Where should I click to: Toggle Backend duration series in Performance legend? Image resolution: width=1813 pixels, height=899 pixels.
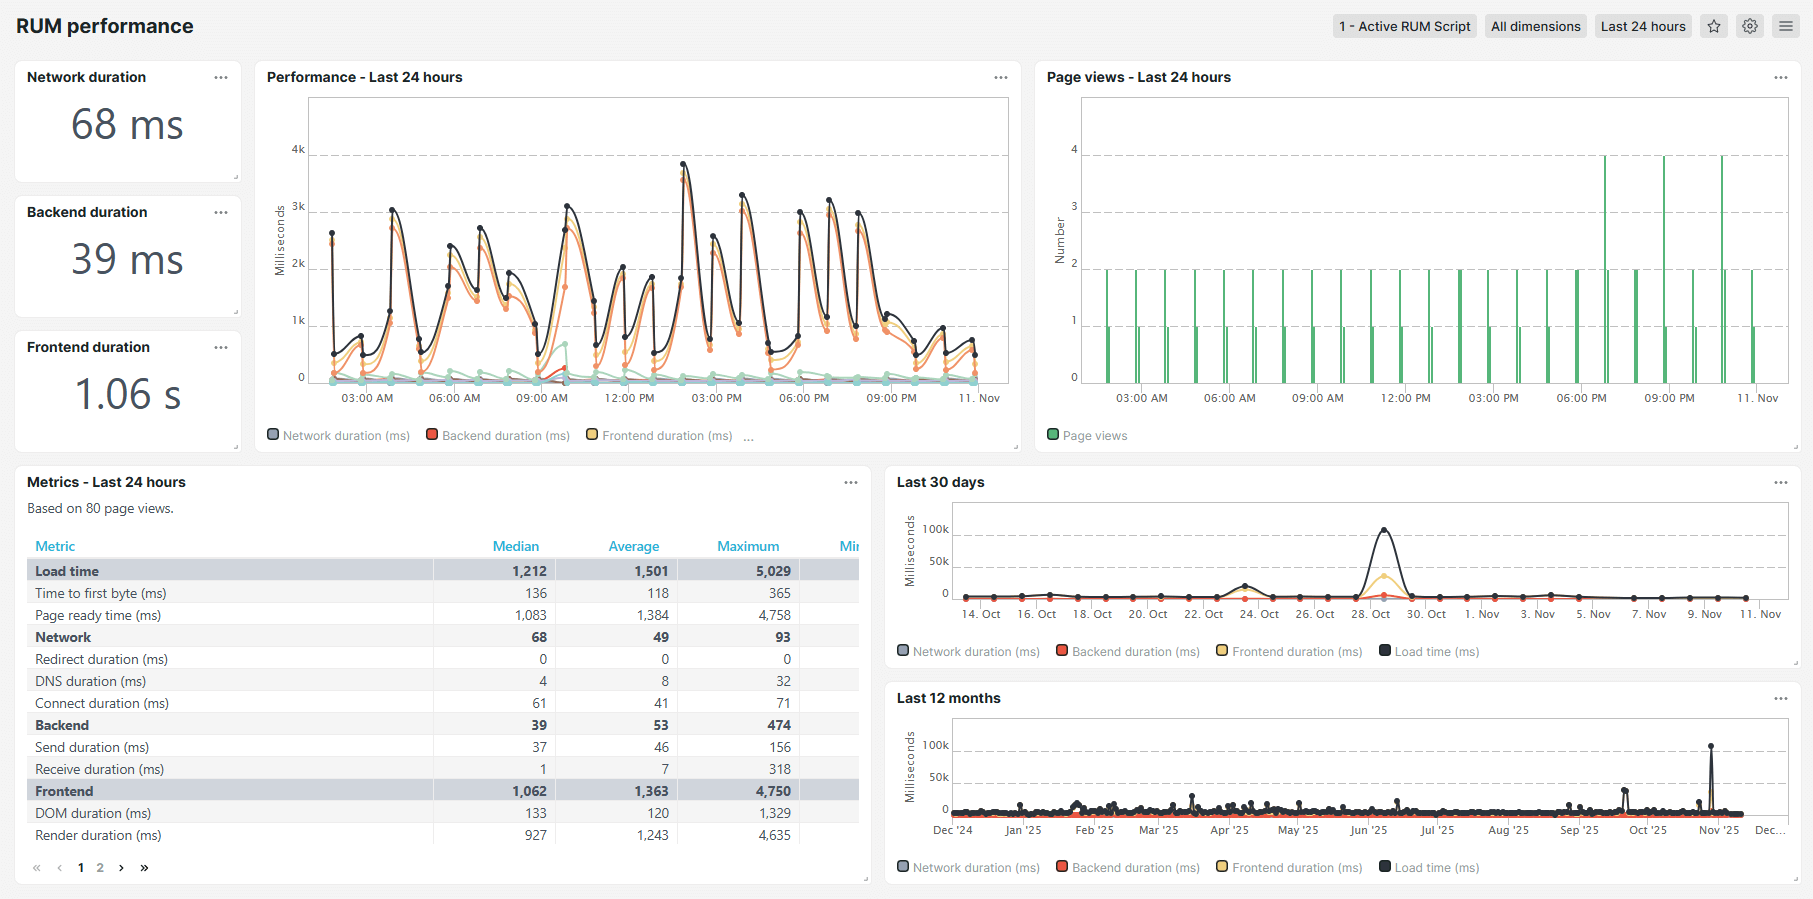(x=497, y=436)
